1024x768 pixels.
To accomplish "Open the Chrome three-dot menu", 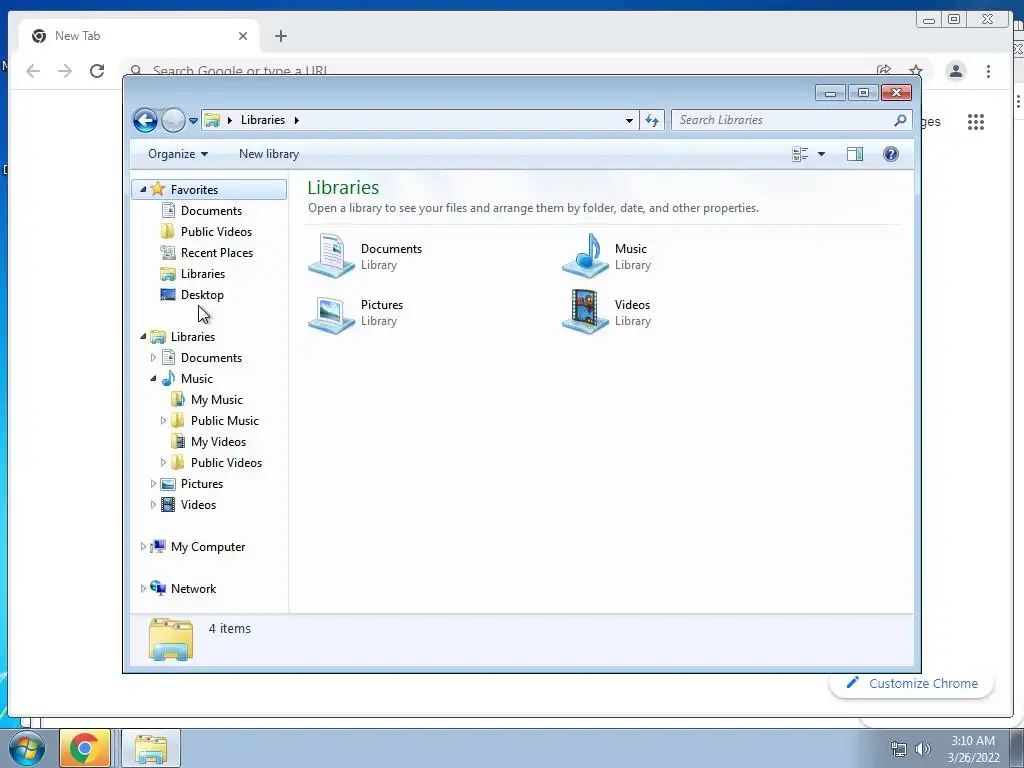I will 988,71.
